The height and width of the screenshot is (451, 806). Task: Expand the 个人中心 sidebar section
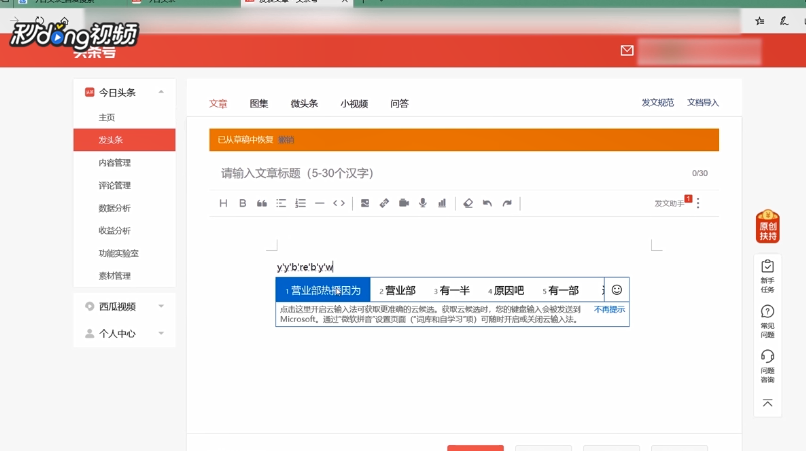(x=161, y=333)
